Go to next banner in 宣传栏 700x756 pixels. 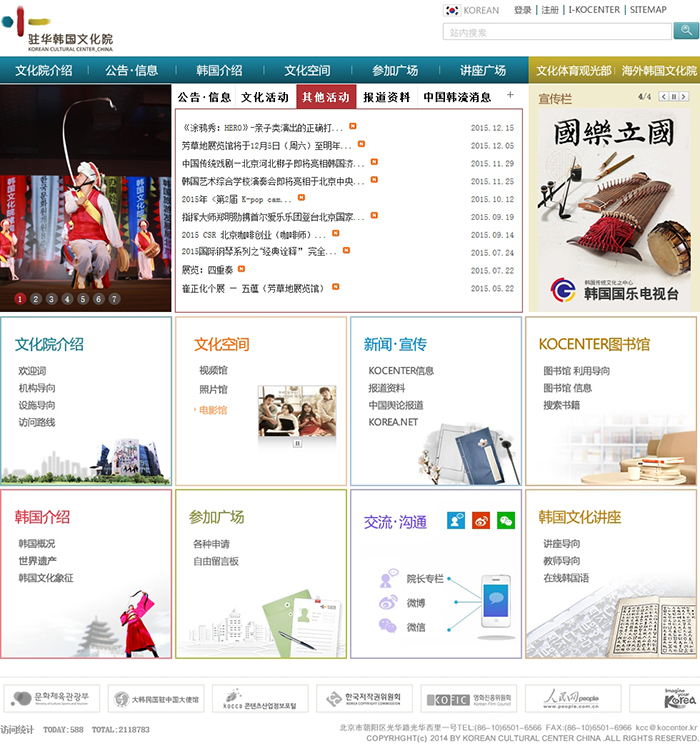click(x=685, y=97)
